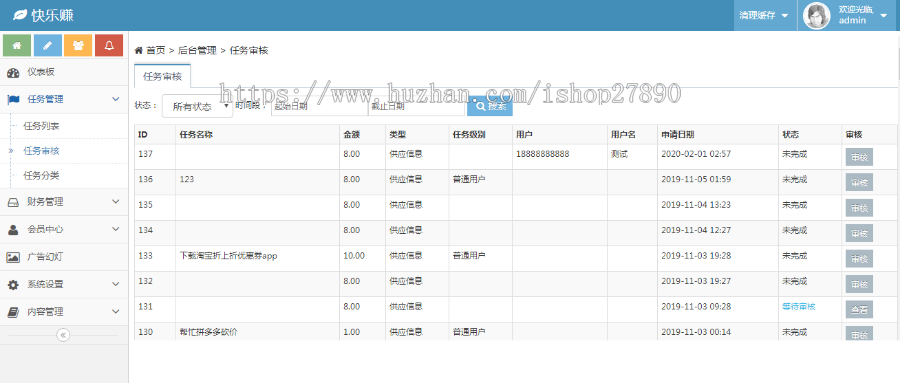Click the blue pencil shortcut icon
This screenshot has height=383, width=900.
pos(48,45)
